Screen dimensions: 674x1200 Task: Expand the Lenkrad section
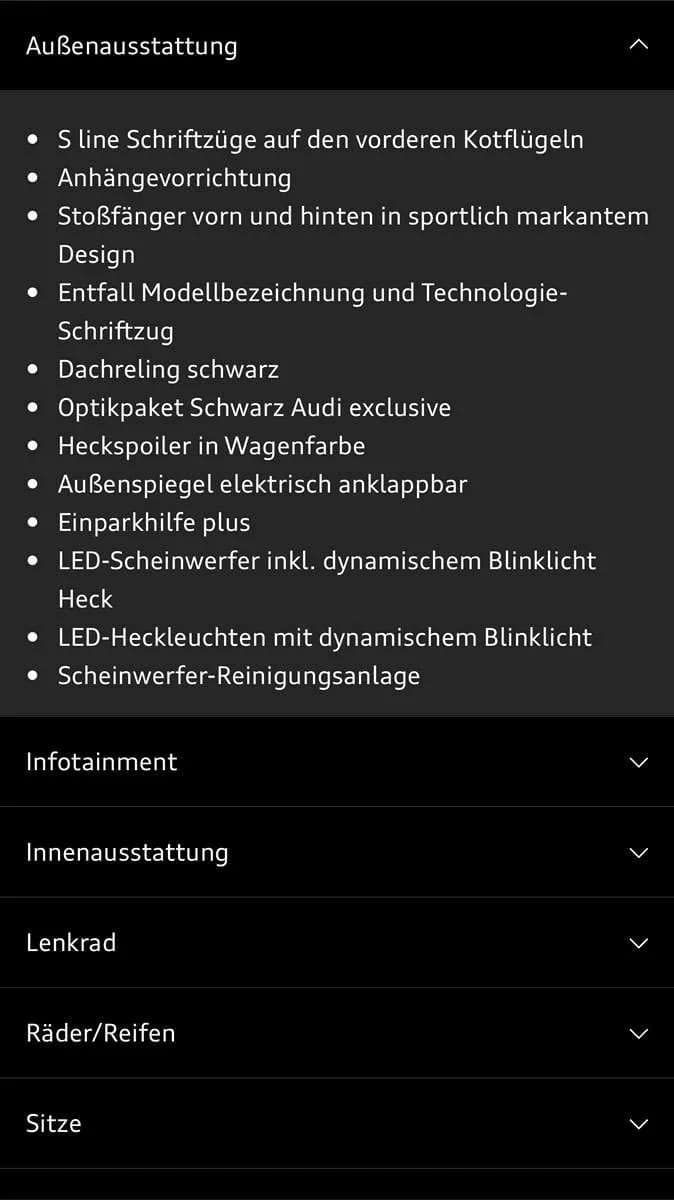(337, 943)
